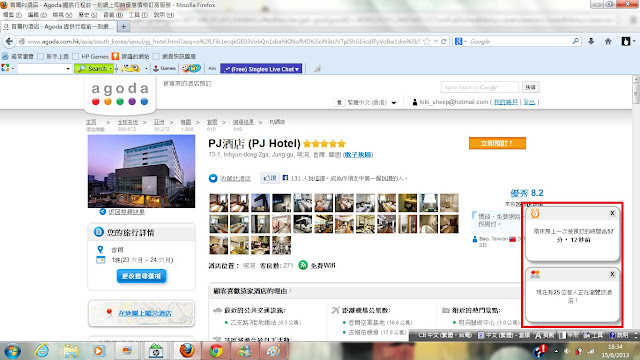Close the last-booked time notification popup
Screen dimensions: 640x360
612,213
